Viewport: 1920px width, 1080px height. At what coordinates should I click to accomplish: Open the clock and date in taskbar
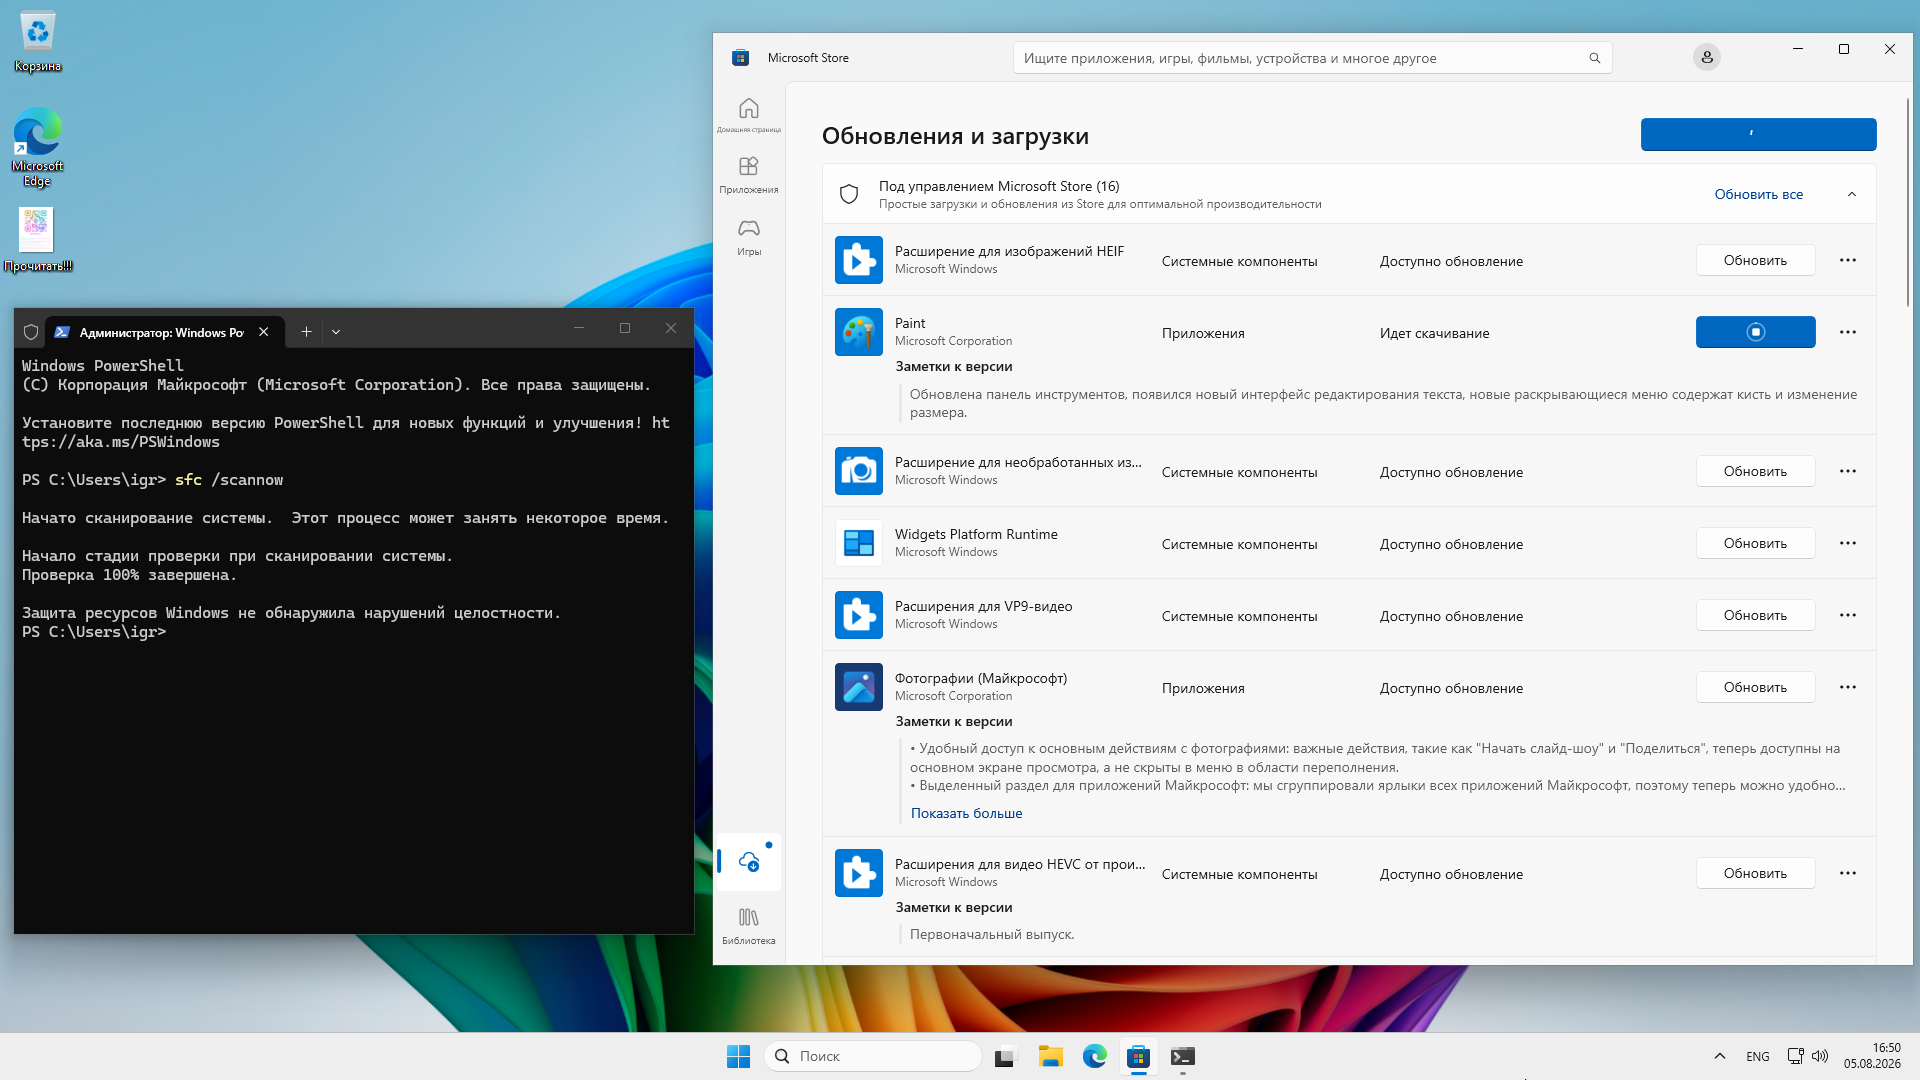[x=1872, y=1056]
